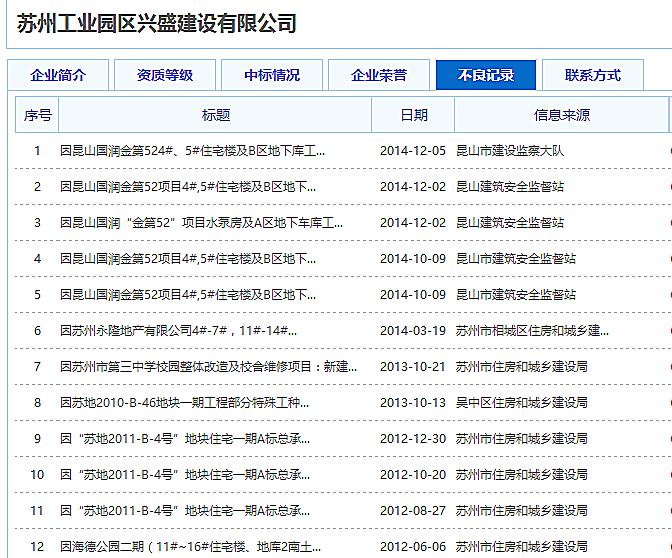The width and height of the screenshot is (672, 558).
Task: Select date 2014-03-19 cell
Action: click(413, 331)
